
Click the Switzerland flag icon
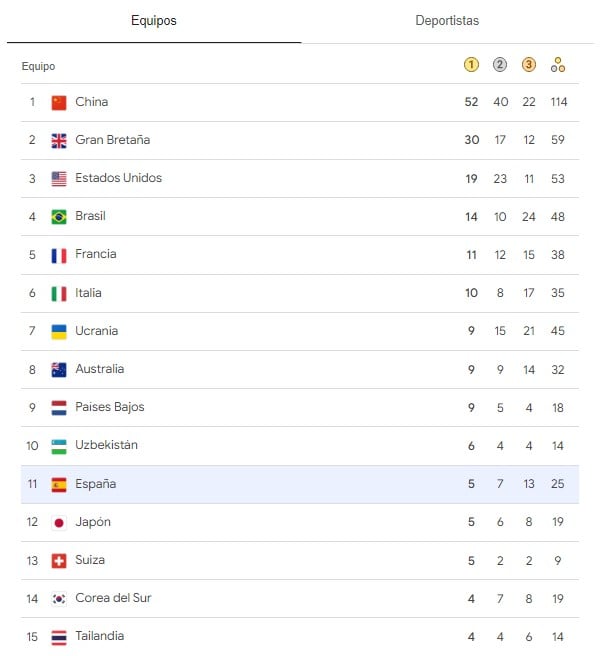click(59, 561)
